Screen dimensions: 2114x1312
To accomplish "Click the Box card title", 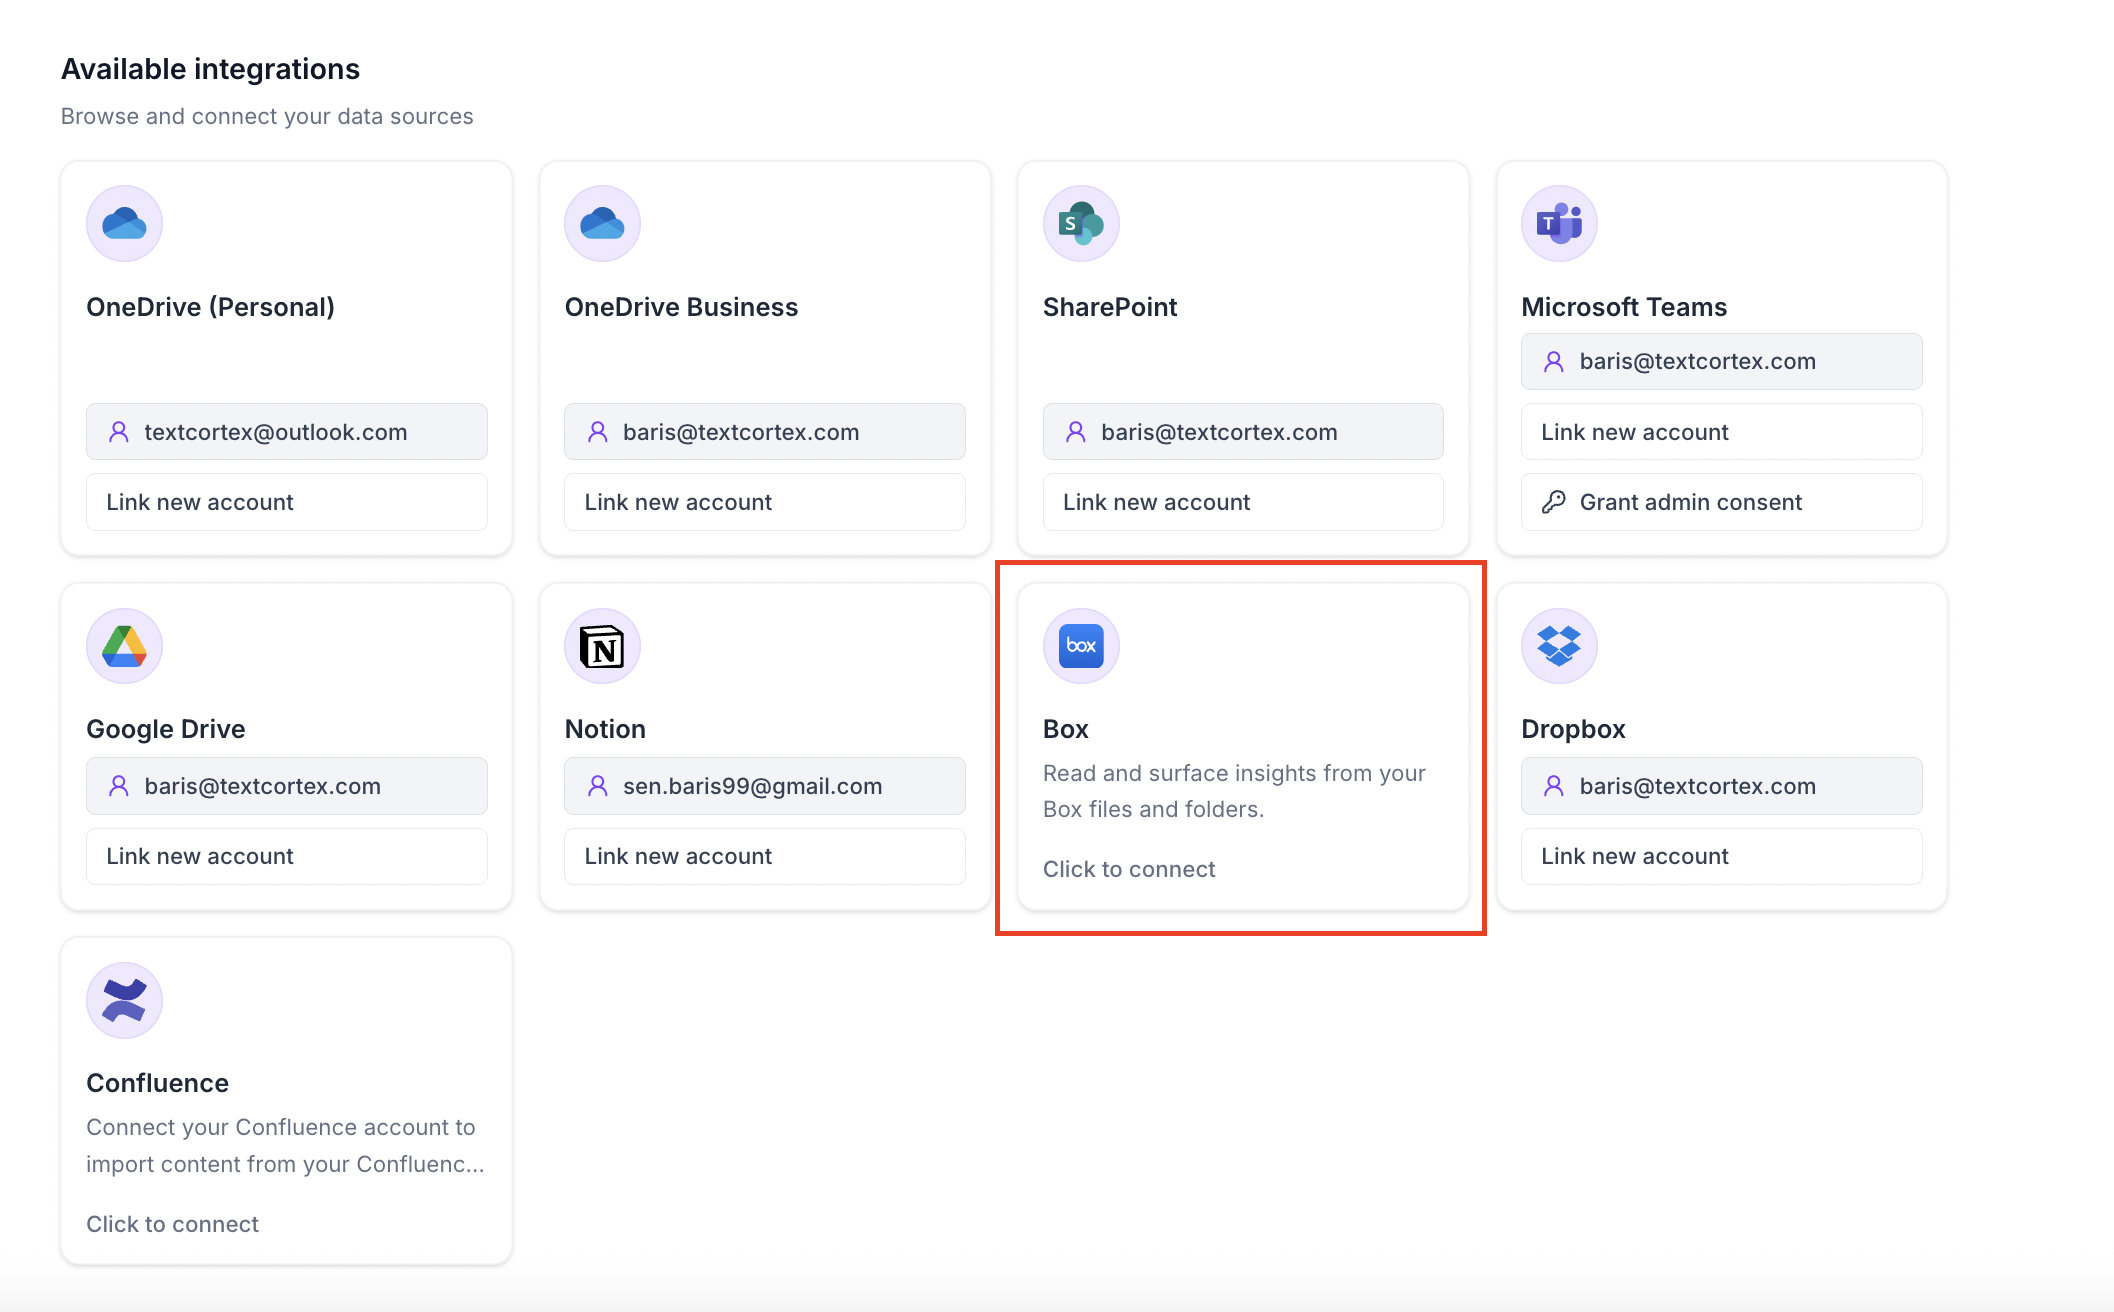I will [1066, 729].
